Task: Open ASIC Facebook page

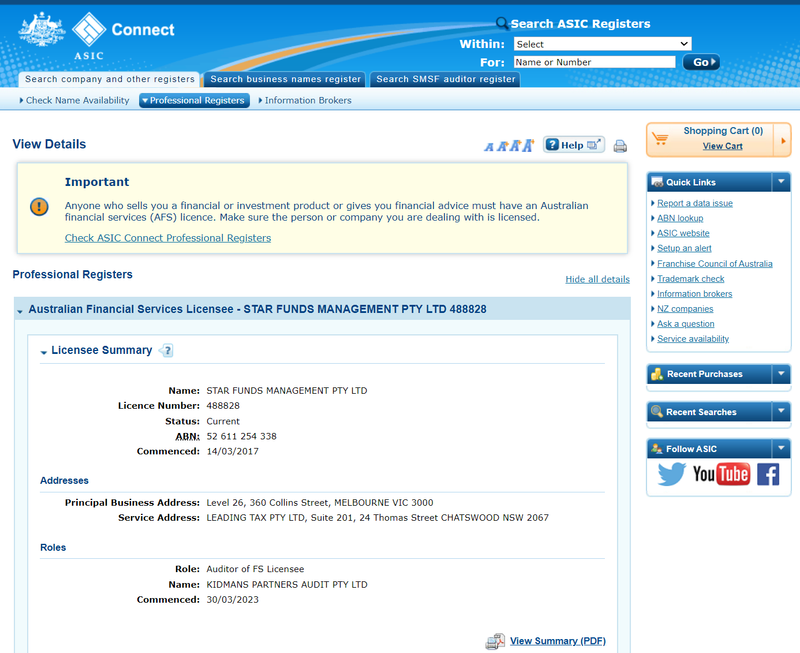Action: tap(768, 474)
